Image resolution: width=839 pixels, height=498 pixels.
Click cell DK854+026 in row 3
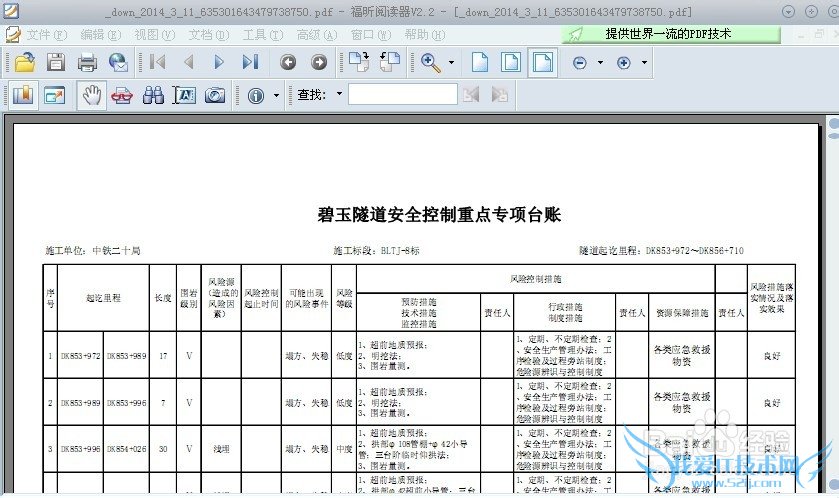tap(126, 449)
